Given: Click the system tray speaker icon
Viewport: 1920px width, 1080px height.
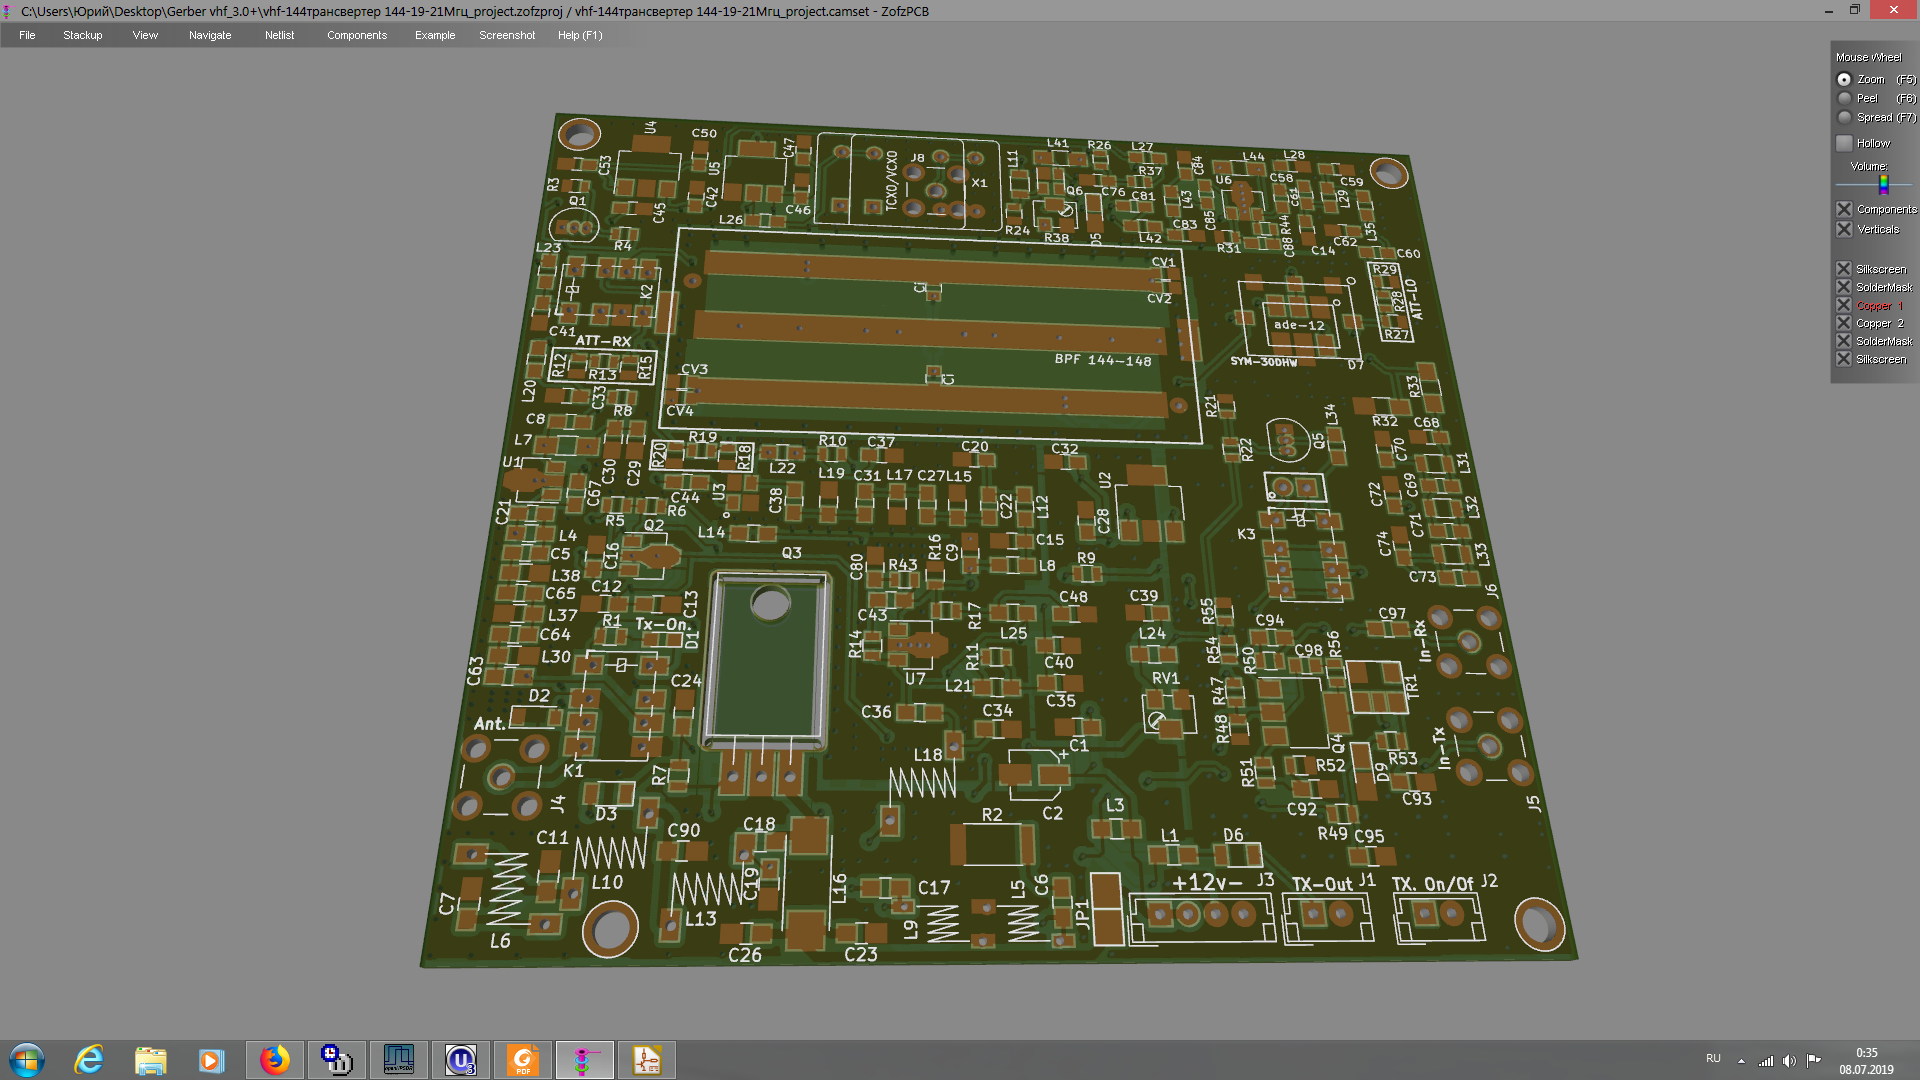Looking at the screenshot, I should pyautogui.click(x=1789, y=1060).
